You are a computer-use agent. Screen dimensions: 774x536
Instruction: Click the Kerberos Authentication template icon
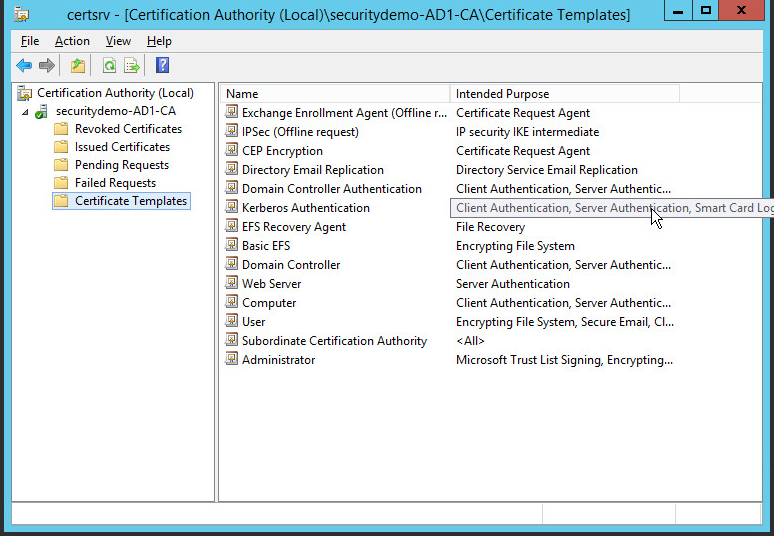click(x=232, y=207)
